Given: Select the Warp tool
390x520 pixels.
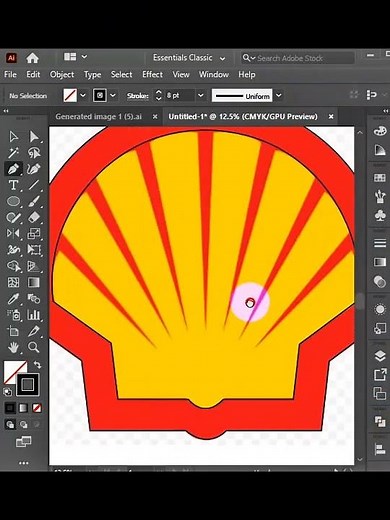Looking at the screenshot, I should click(x=13, y=249).
